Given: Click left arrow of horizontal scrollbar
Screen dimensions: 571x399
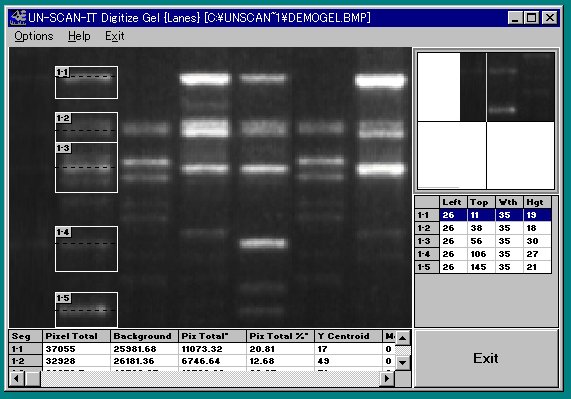Looking at the screenshot, I should coord(16,379).
